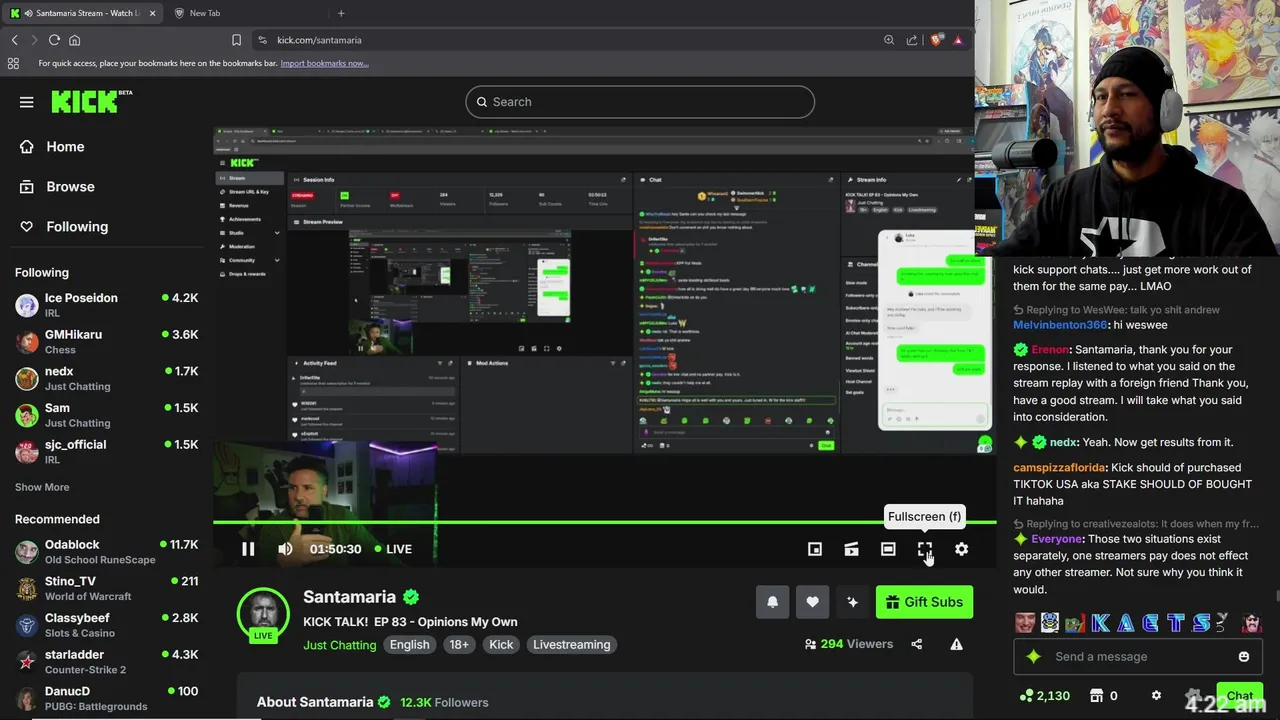1280x720 pixels.
Task: Bookmark this page icon
Action: pyautogui.click(x=236, y=40)
